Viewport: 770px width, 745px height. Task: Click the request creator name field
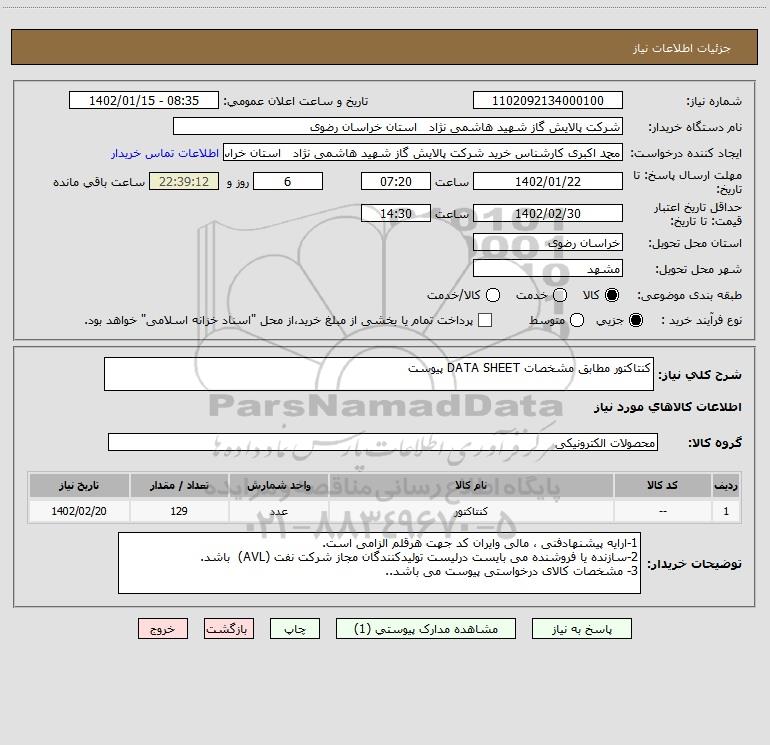tap(423, 153)
